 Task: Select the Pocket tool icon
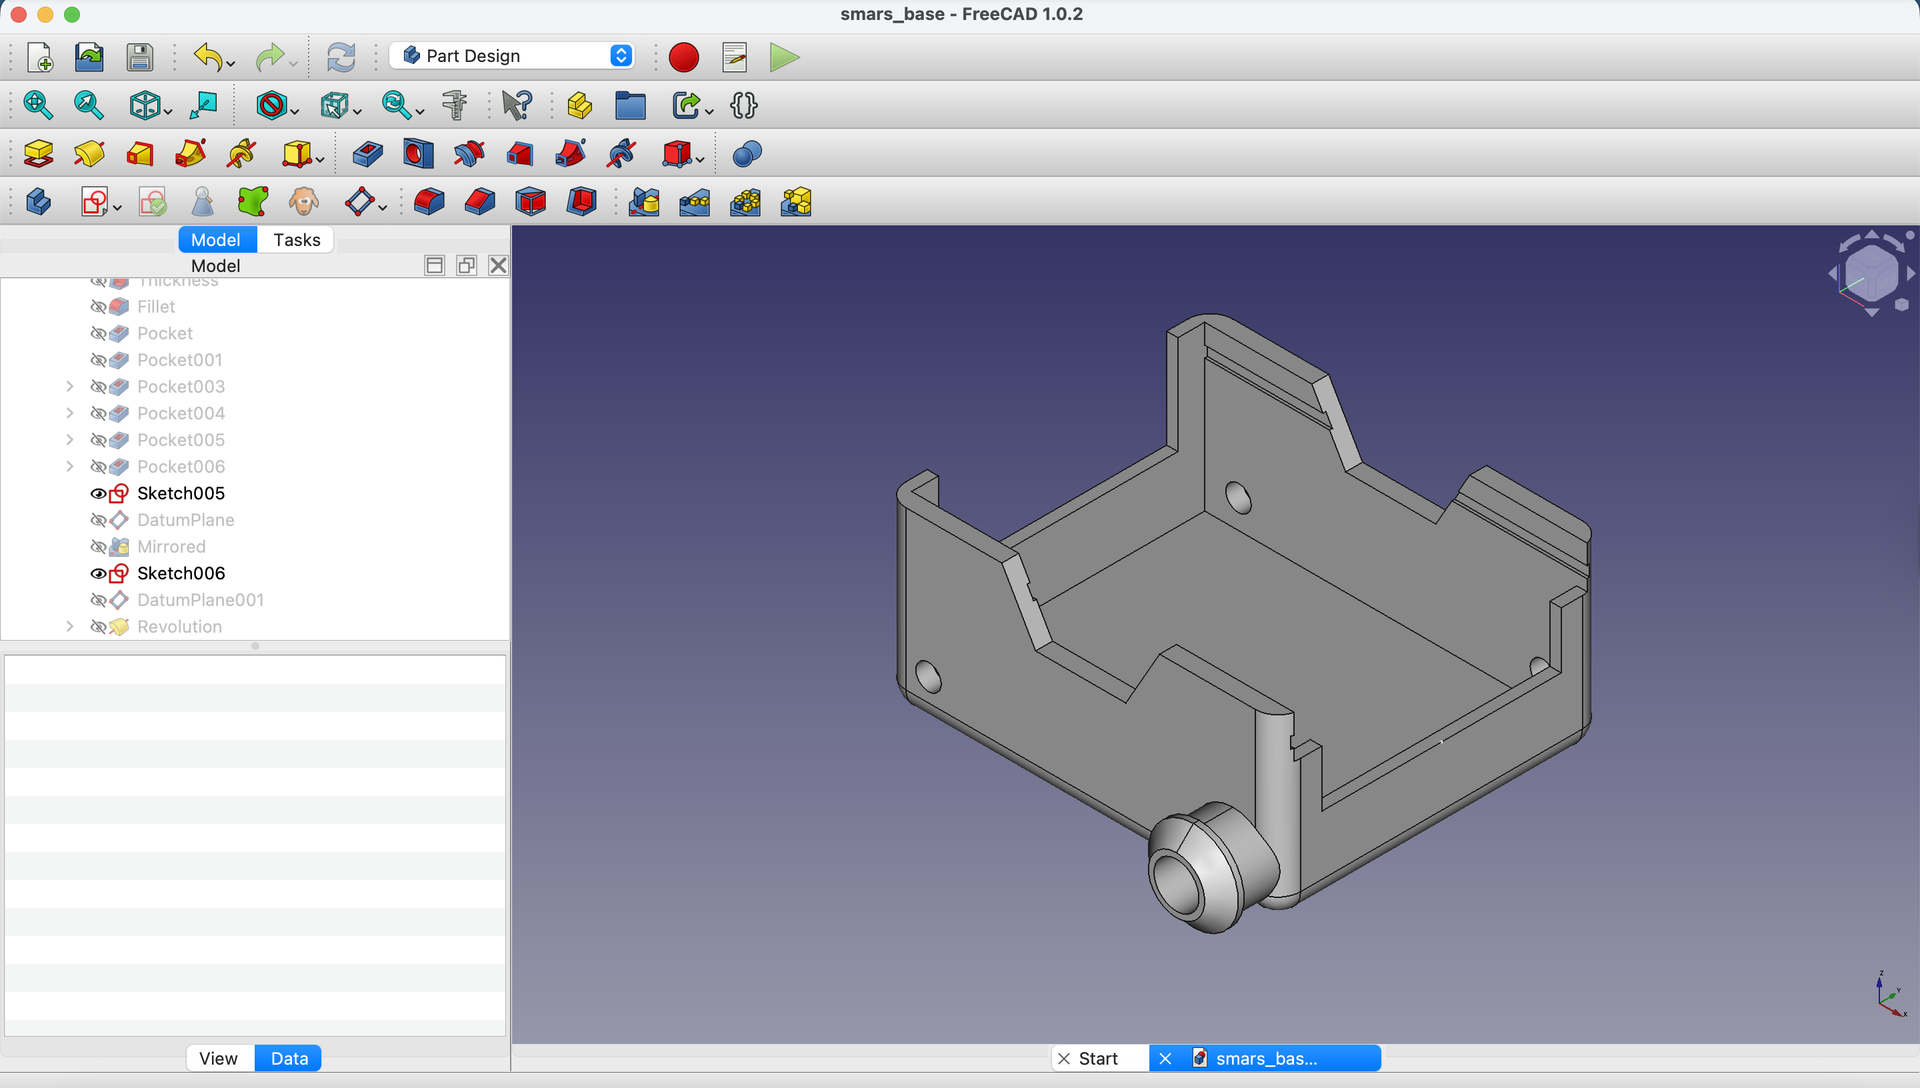[368, 153]
